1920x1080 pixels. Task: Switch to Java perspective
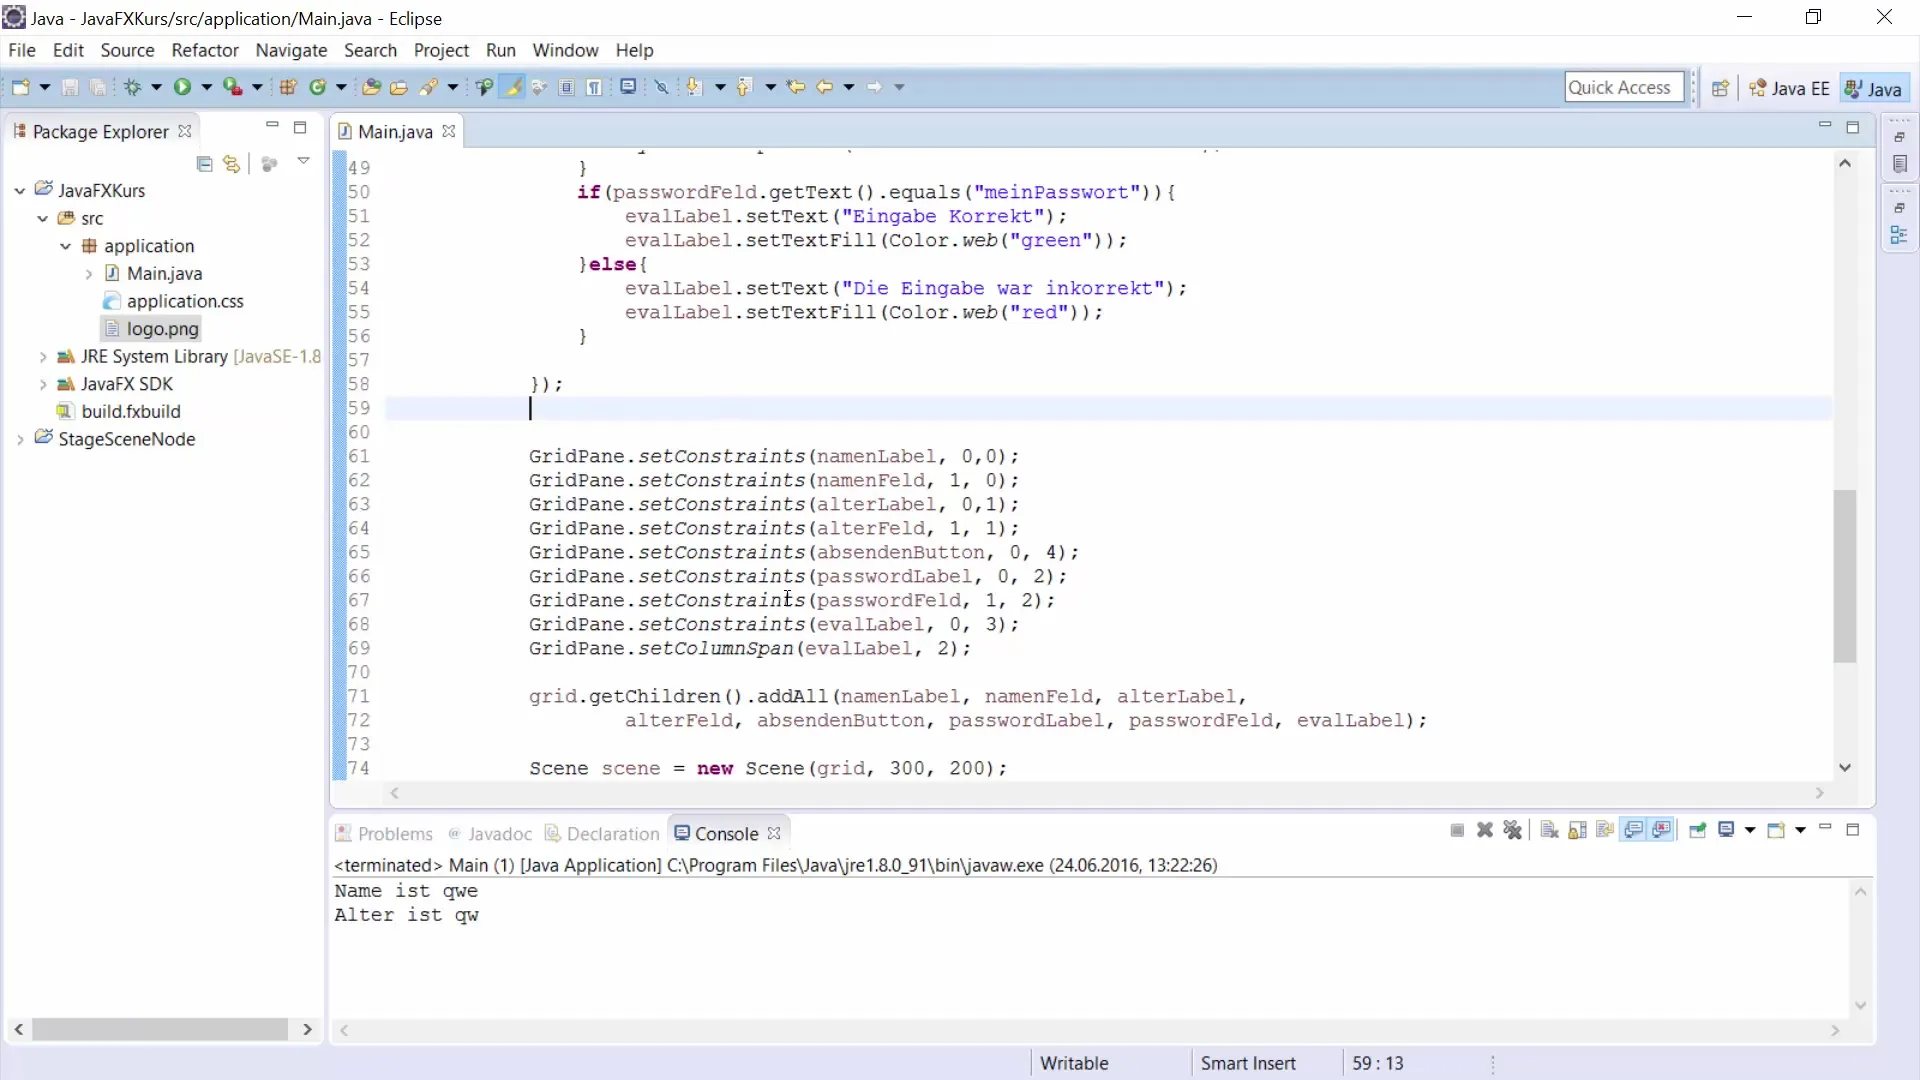coord(1873,88)
